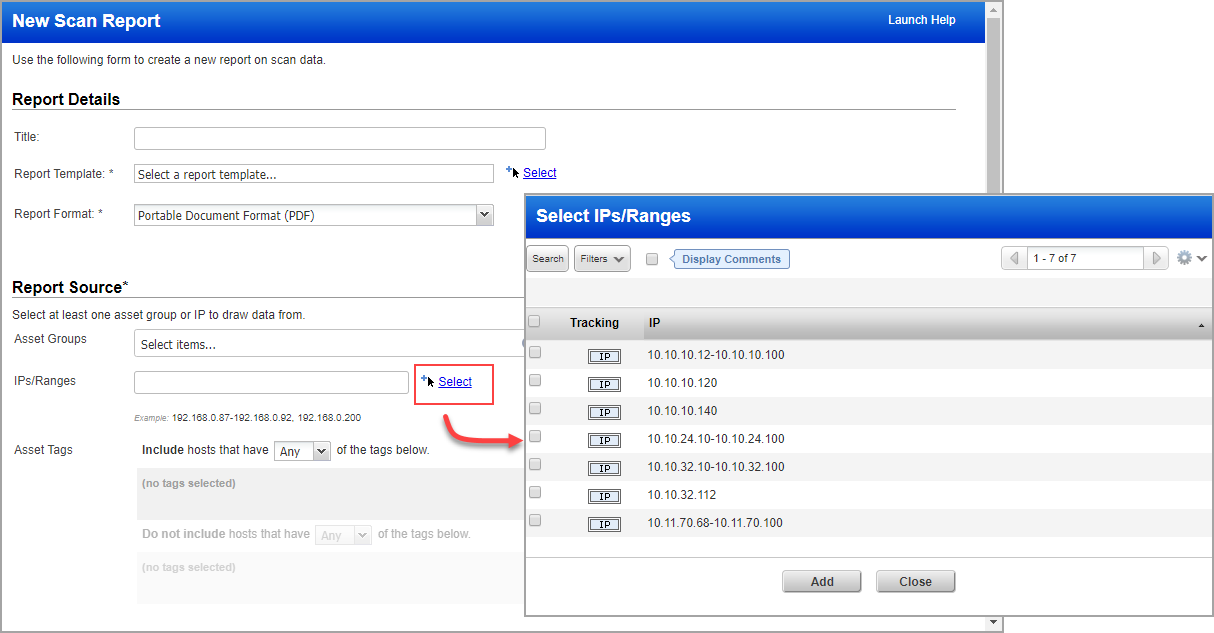Click the plus icon beside Report Template Select
This screenshot has height=633, width=1214.
[x=511, y=171]
